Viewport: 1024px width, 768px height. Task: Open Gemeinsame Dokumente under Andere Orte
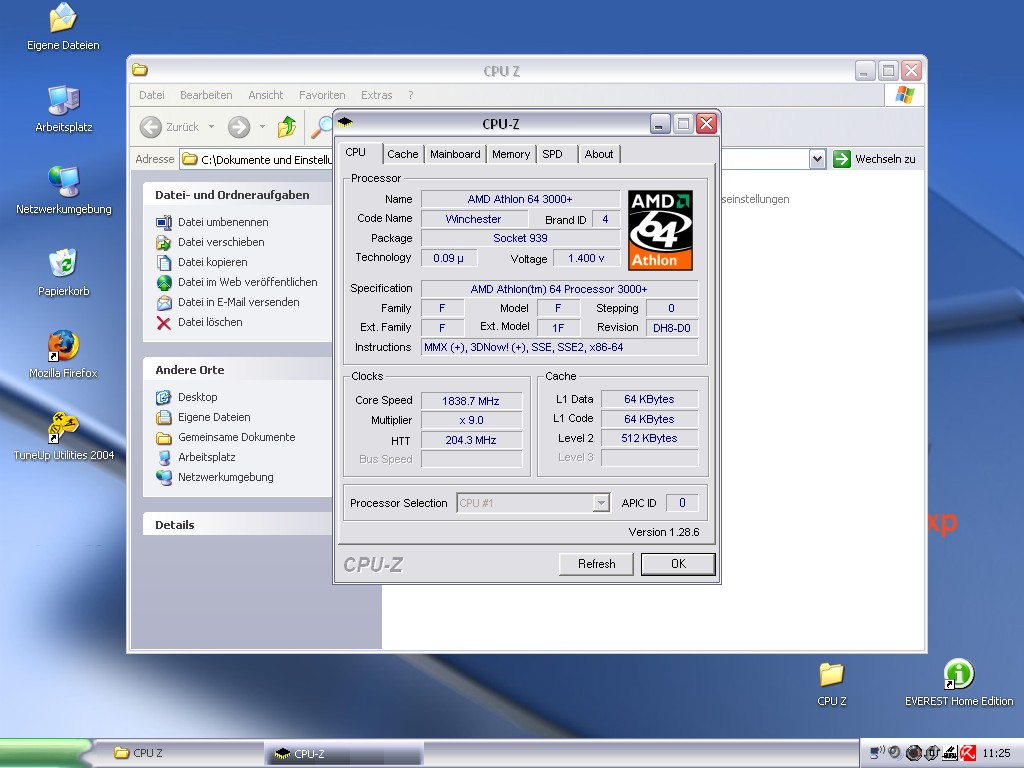point(236,437)
